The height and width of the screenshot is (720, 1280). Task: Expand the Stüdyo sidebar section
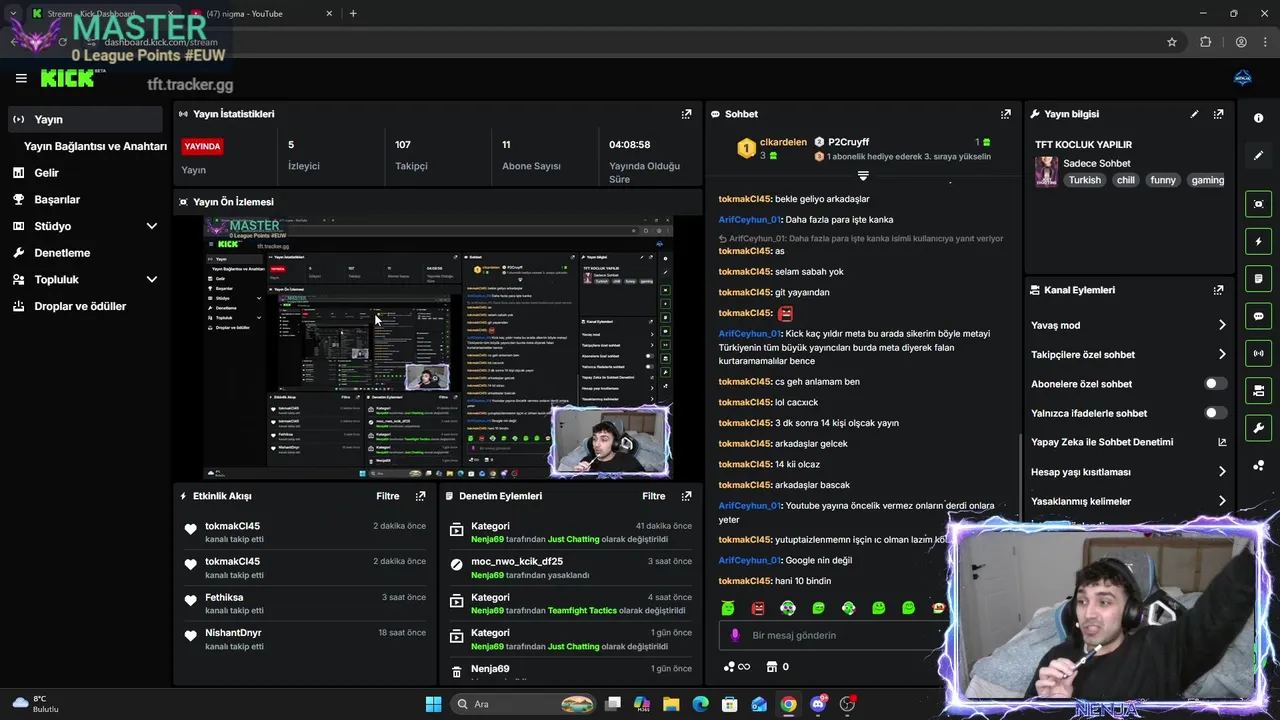(152, 226)
